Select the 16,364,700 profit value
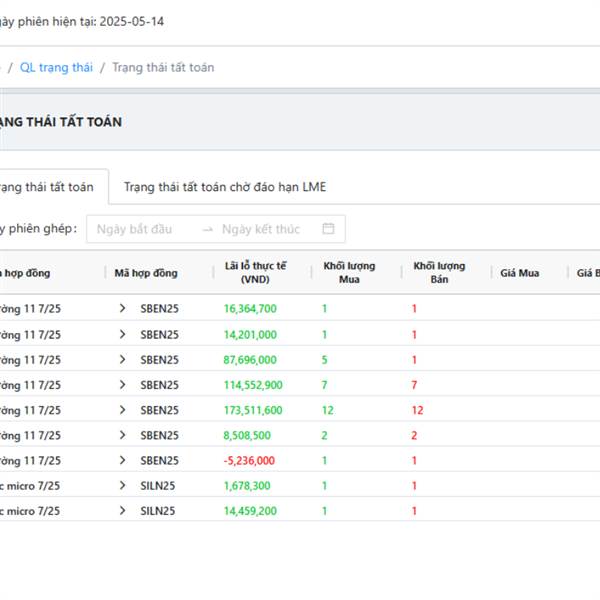This screenshot has width=600, height=600. [x=250, y=308]
